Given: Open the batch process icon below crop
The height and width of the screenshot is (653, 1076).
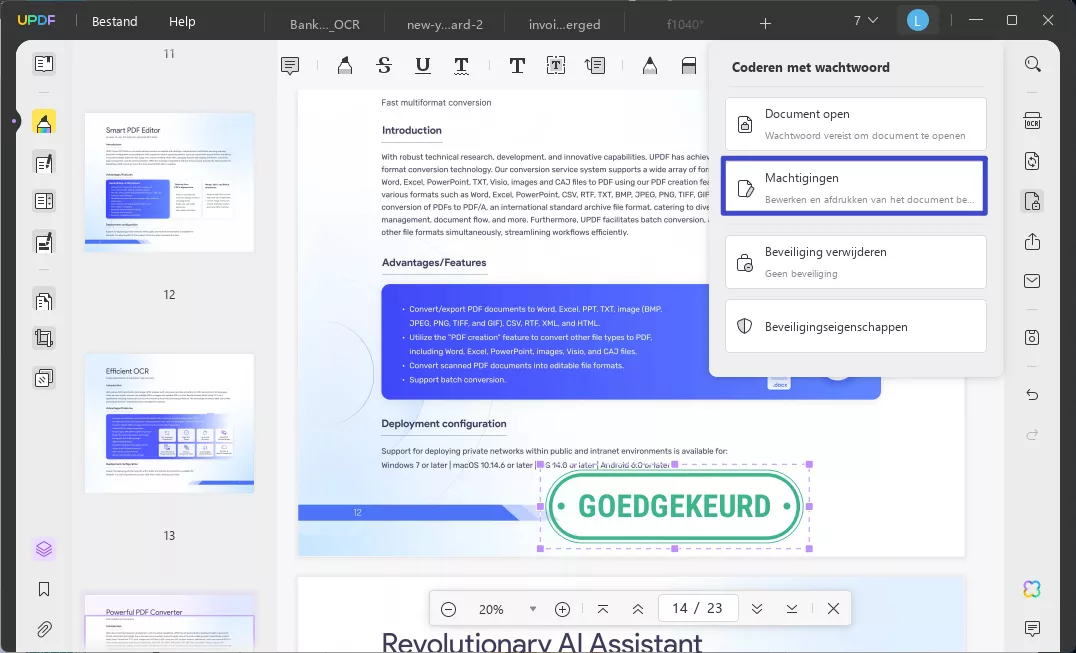Looking at the screenshot, I should (44, 378).
